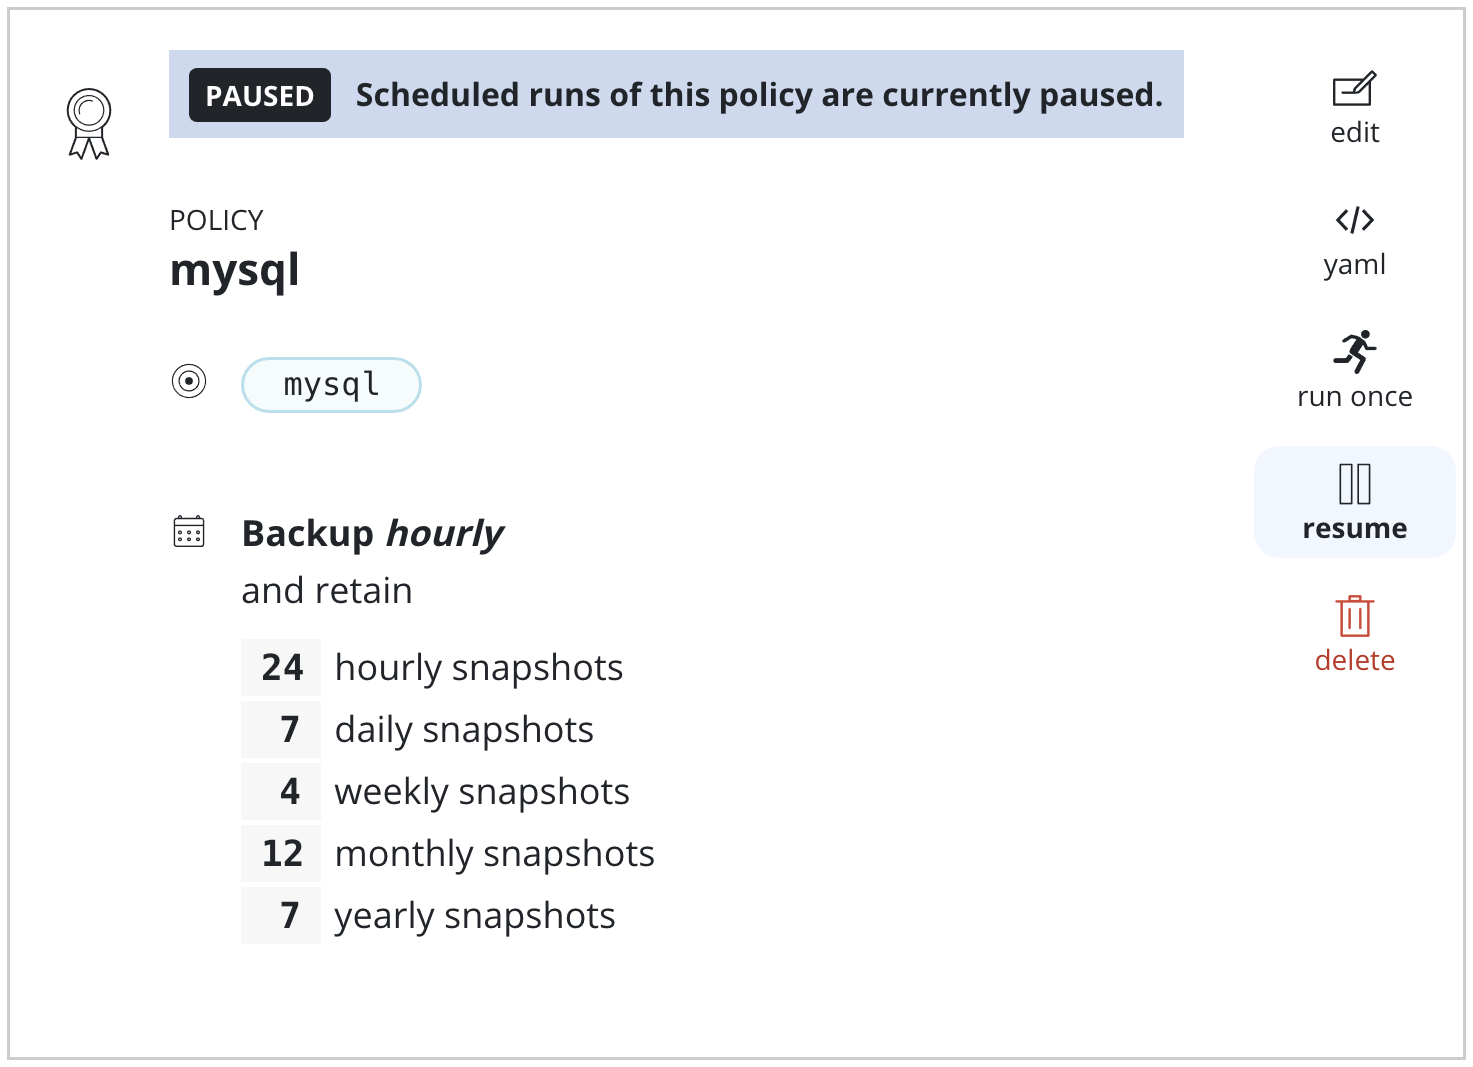The height and width of the screenshot is (1067, 1473).
Task: Click the PAUSED status badge
Action: pos(260,95)
